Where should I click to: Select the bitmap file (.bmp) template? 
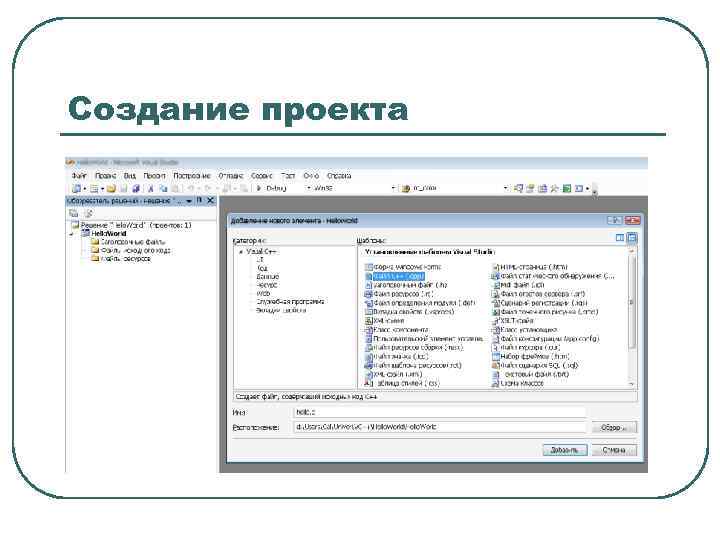point(545,312)
